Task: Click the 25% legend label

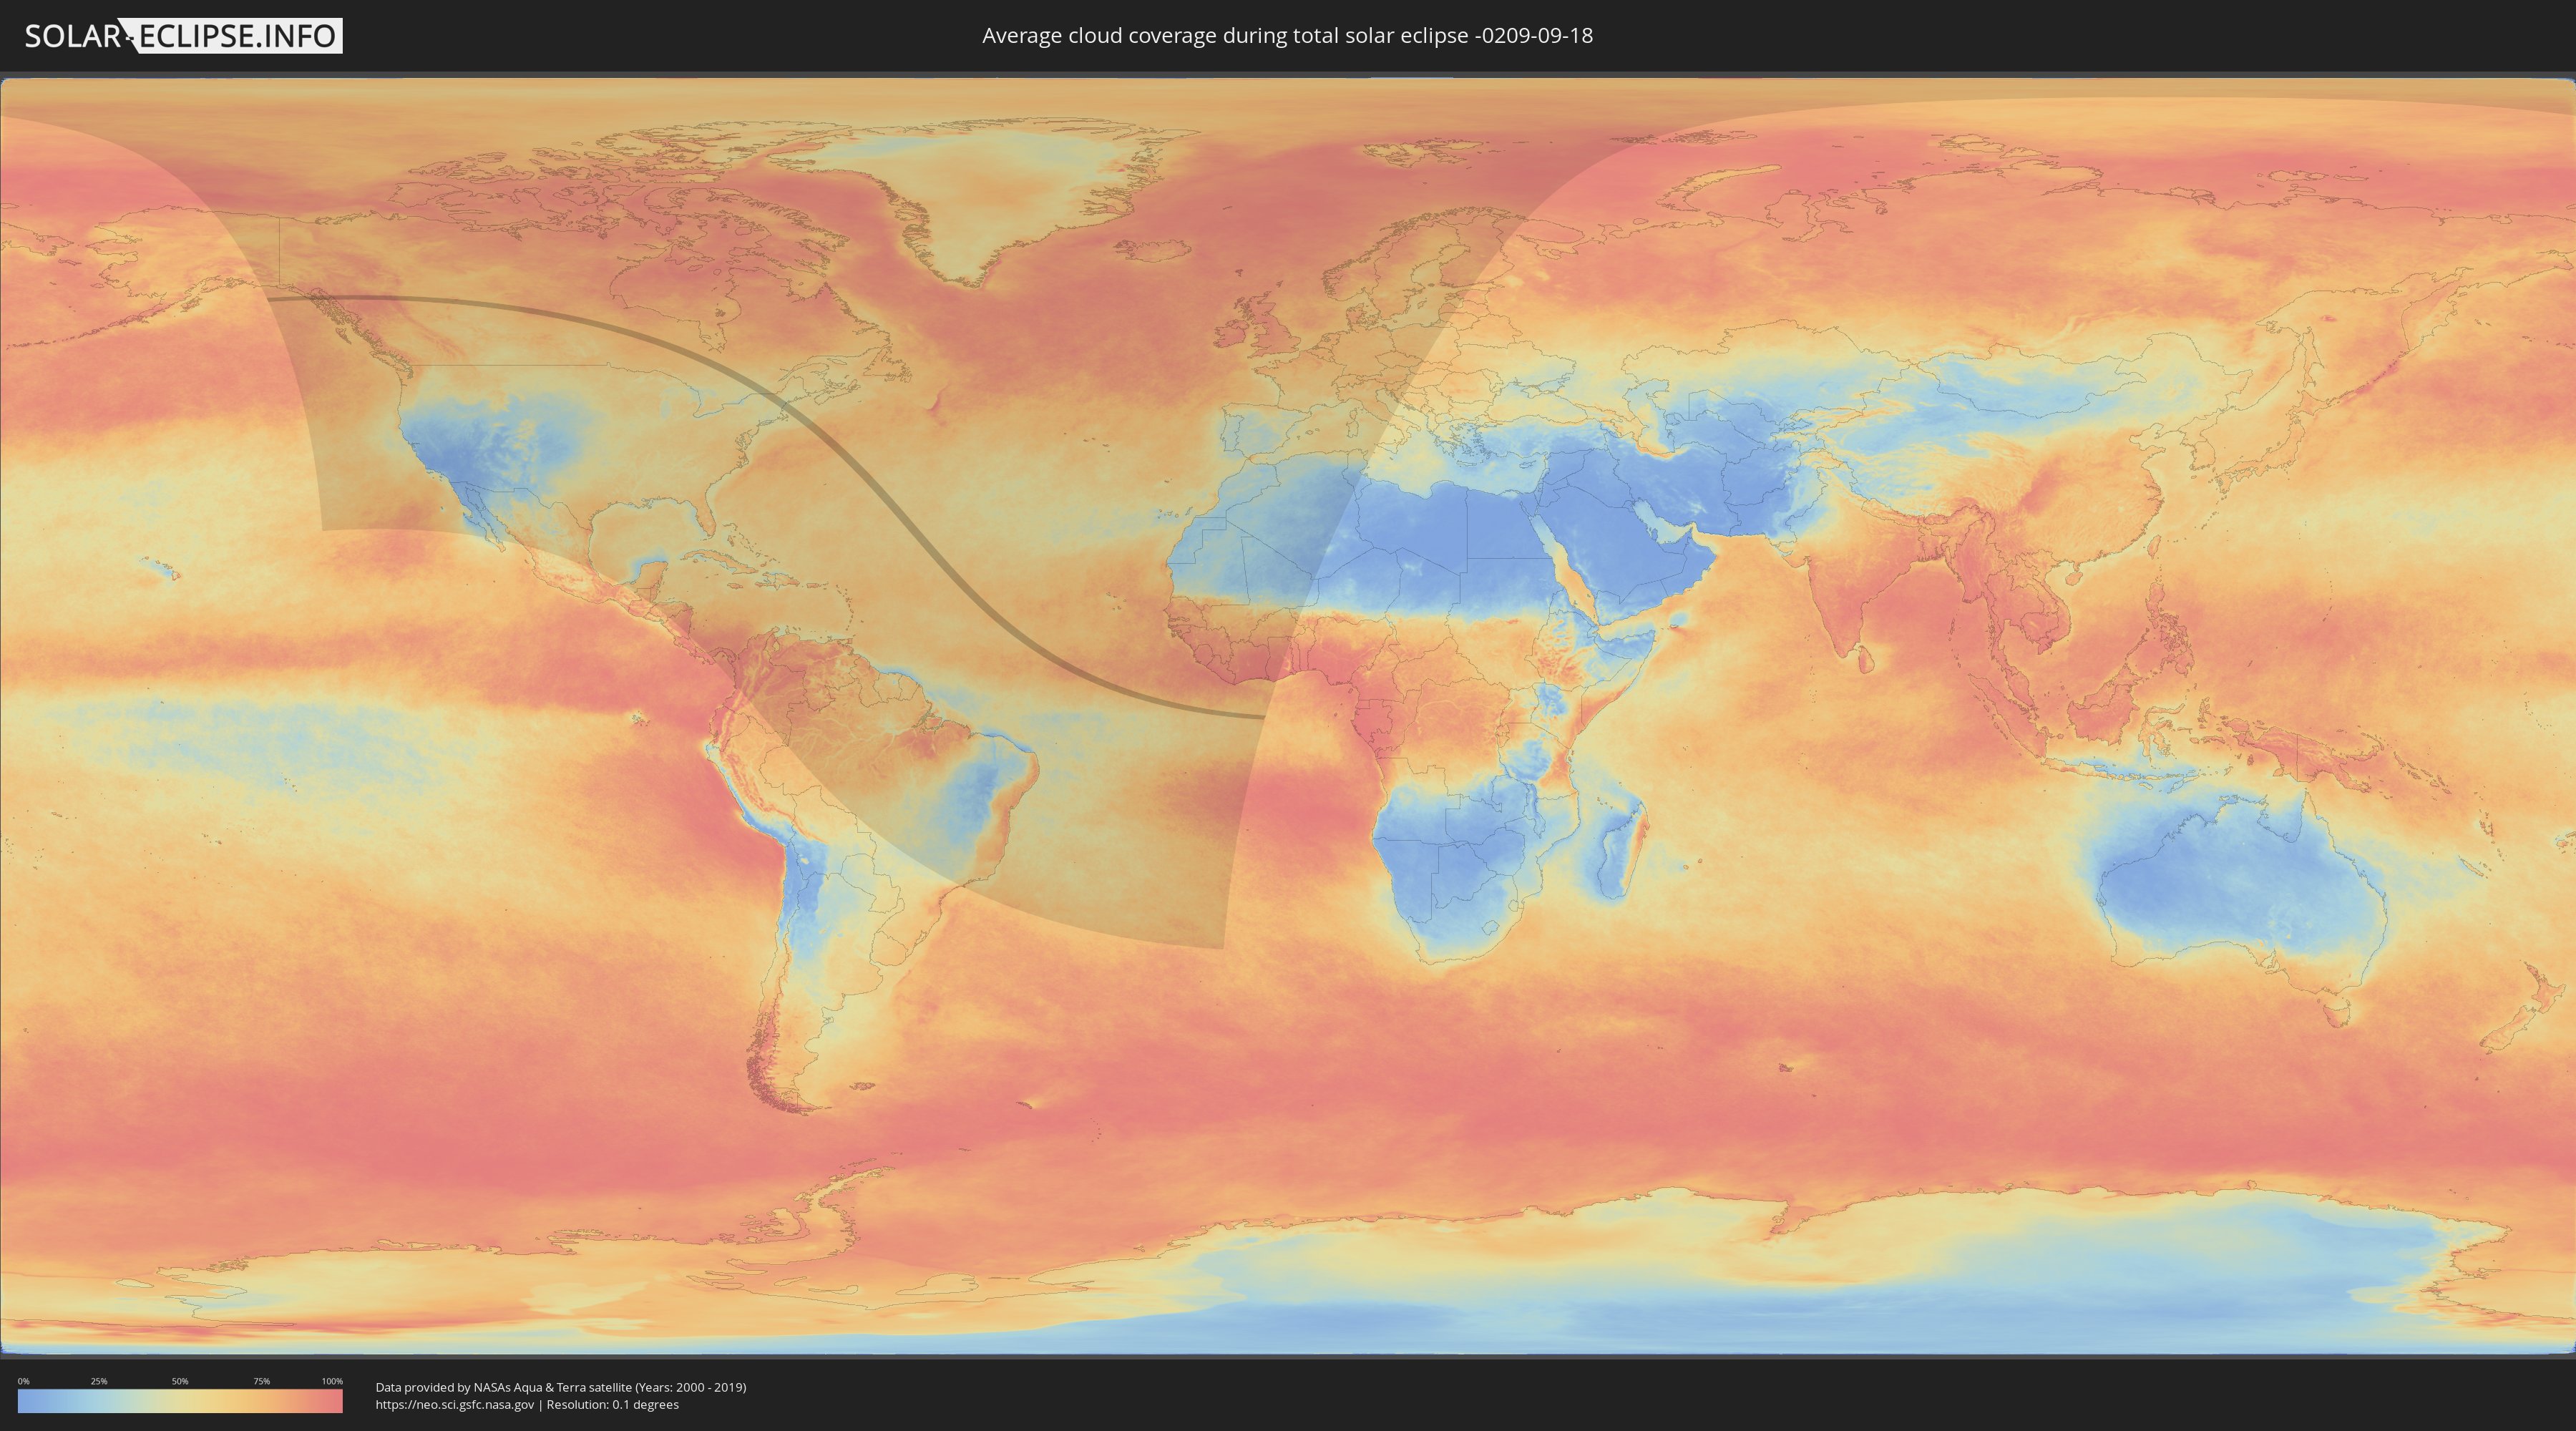Action: pos(99,1381)
